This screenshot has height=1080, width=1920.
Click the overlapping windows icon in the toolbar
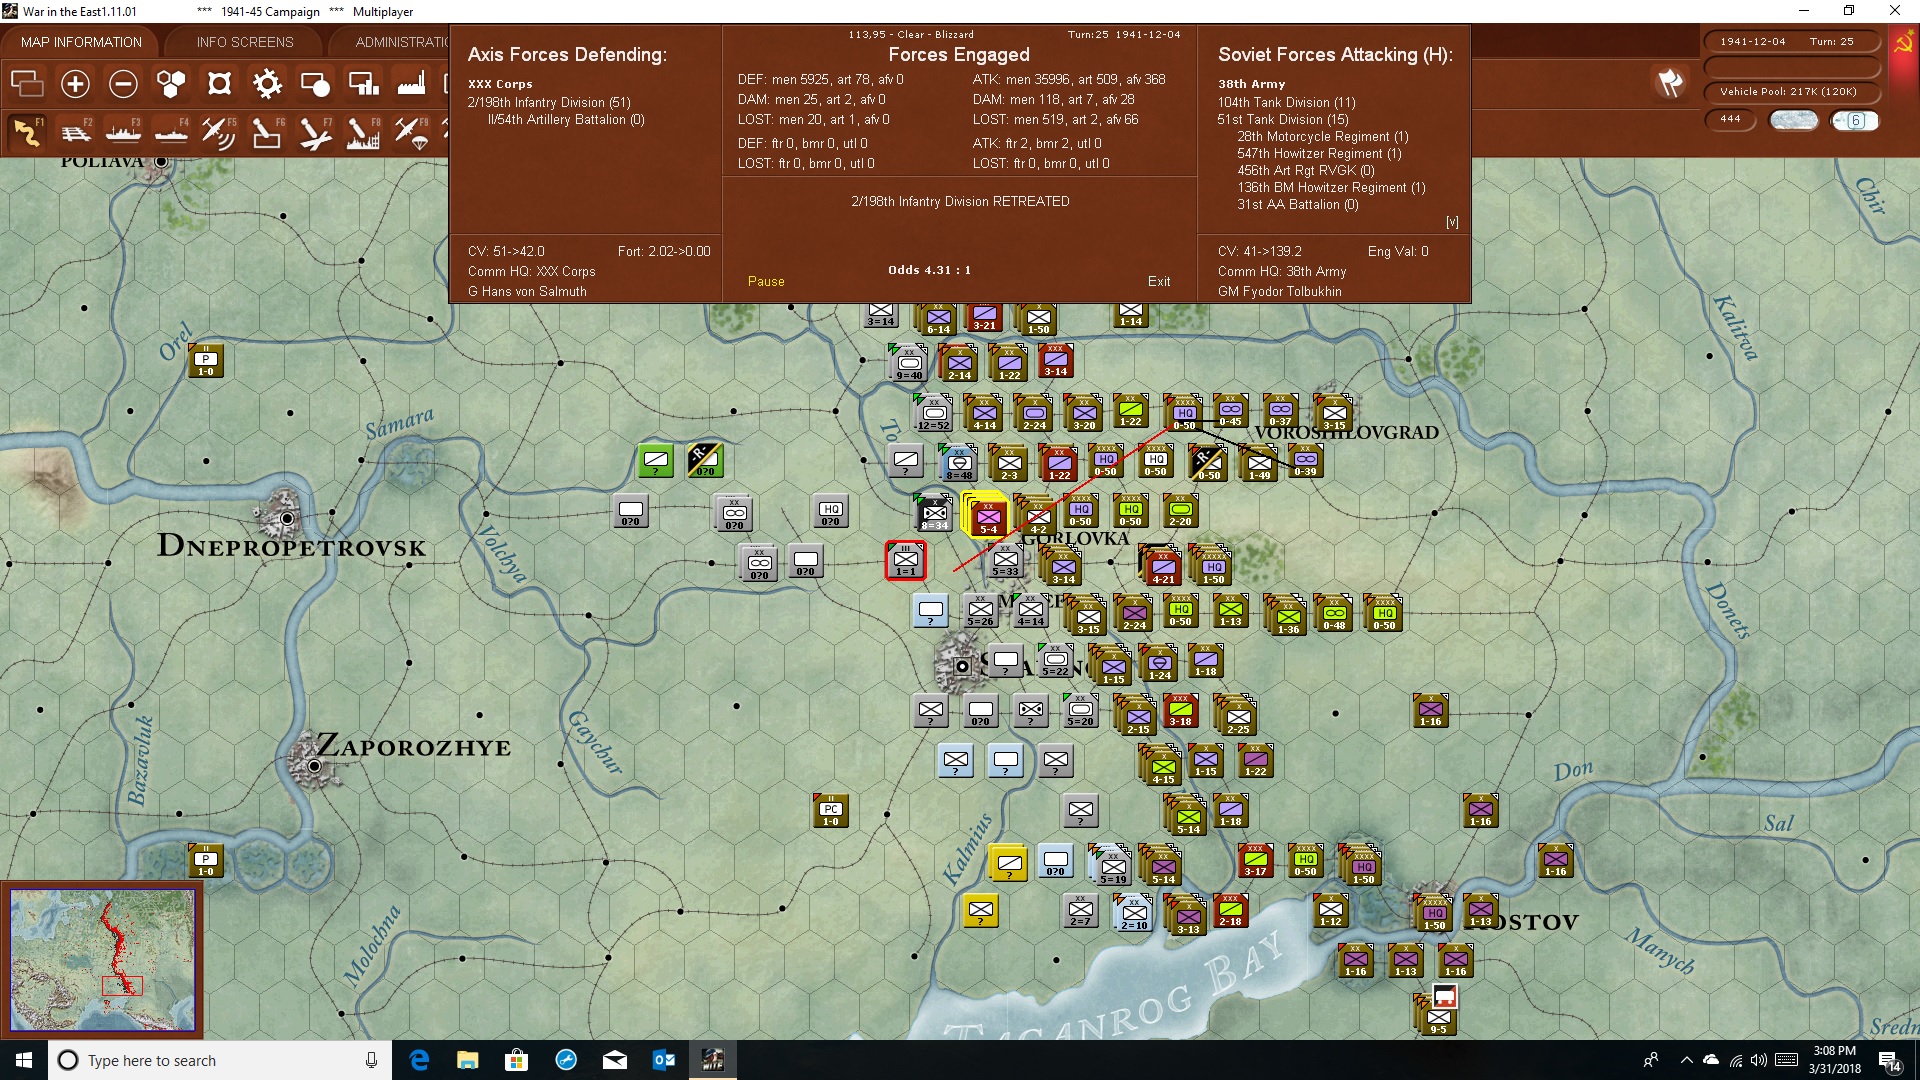pos(27,84)
